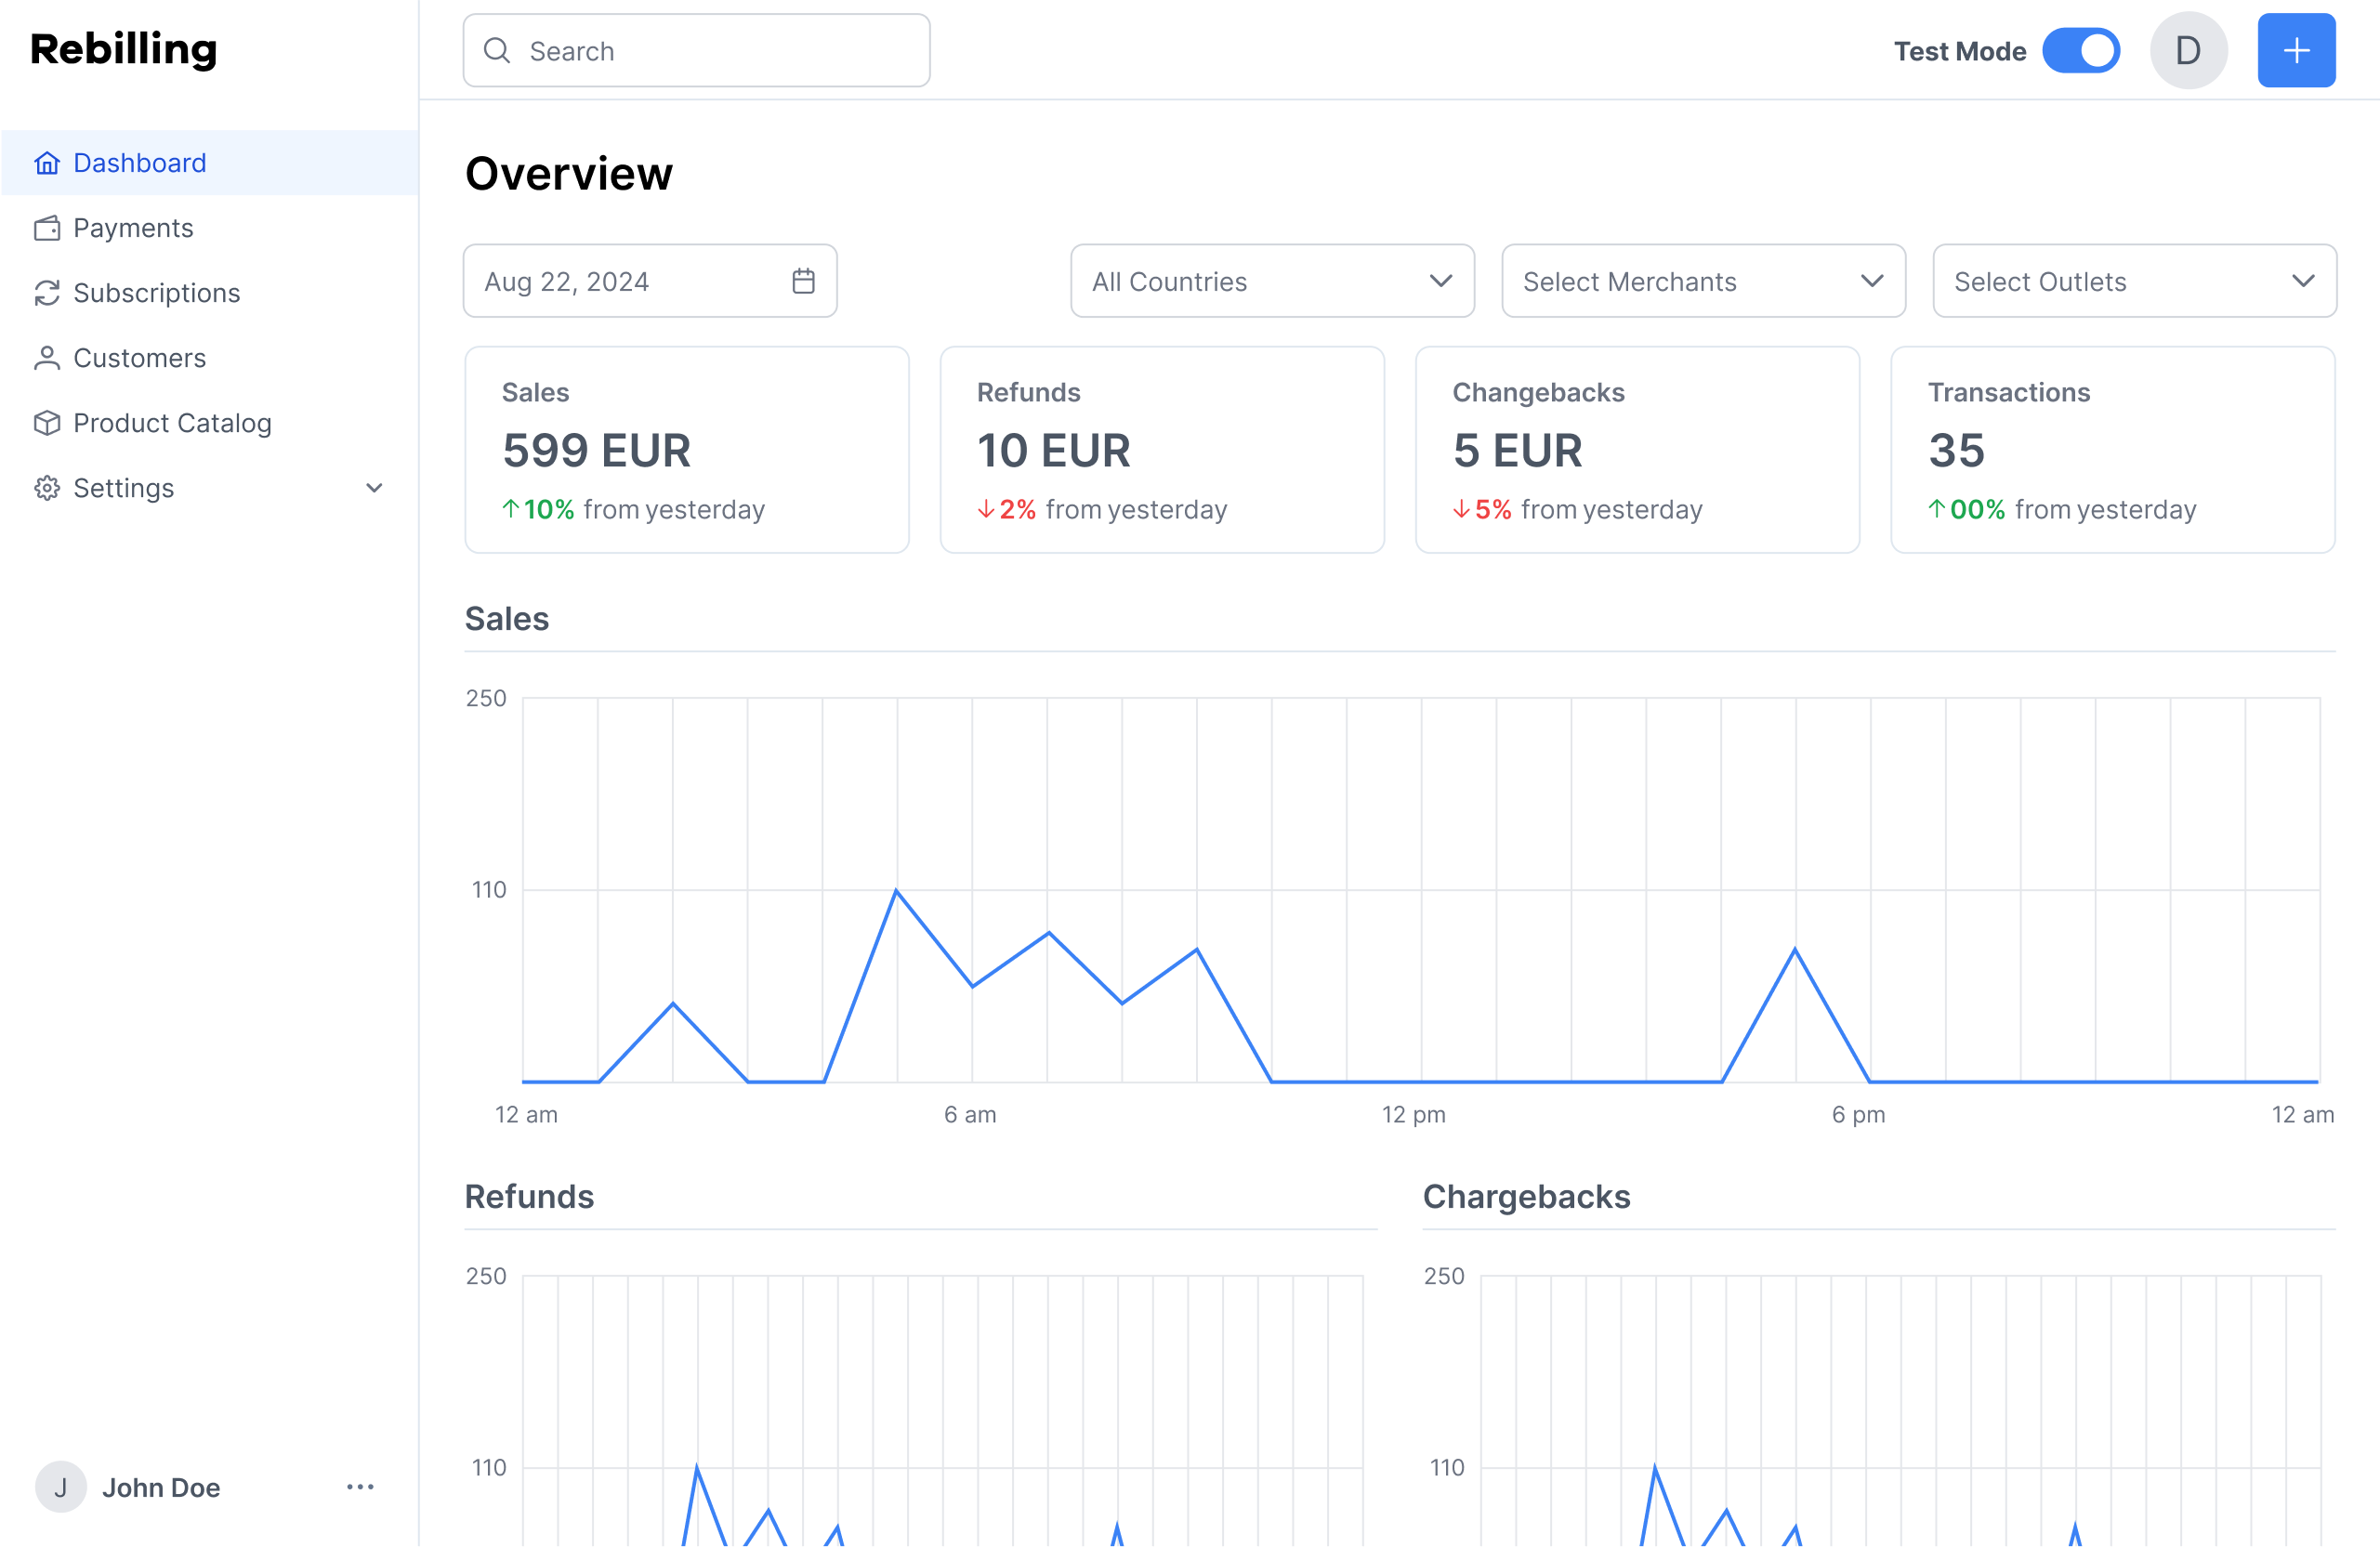2380x1547 pixels.
Task: Click the 6 am axis label
Action: coord(970,1114)
